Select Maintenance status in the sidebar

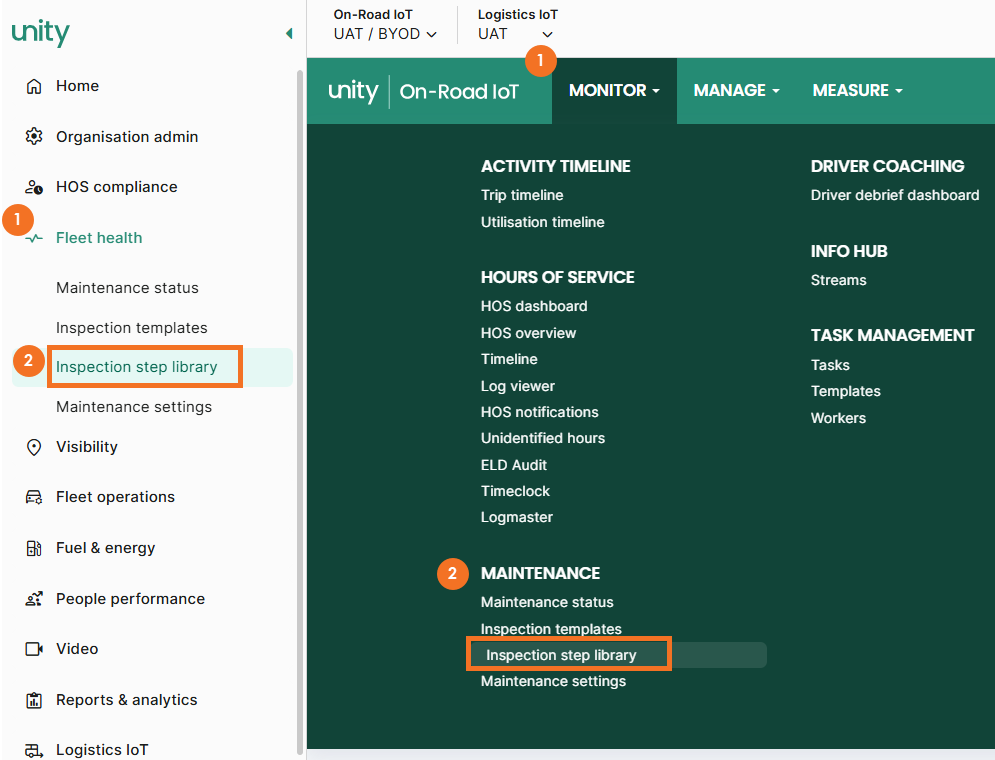[x=127, y=288]
